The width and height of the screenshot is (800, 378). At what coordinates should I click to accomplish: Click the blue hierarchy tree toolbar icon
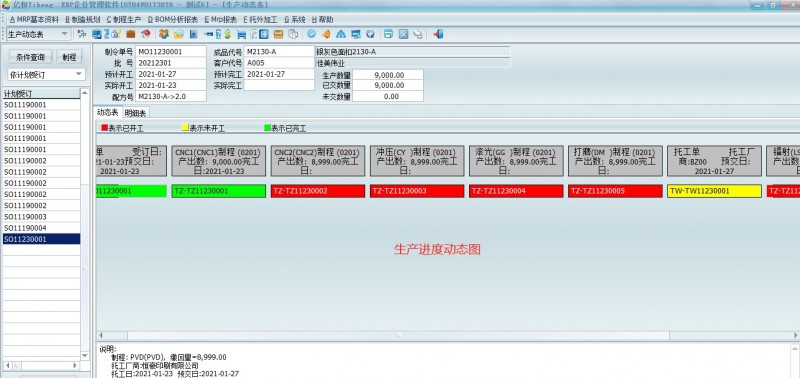[x=341, y=34]
